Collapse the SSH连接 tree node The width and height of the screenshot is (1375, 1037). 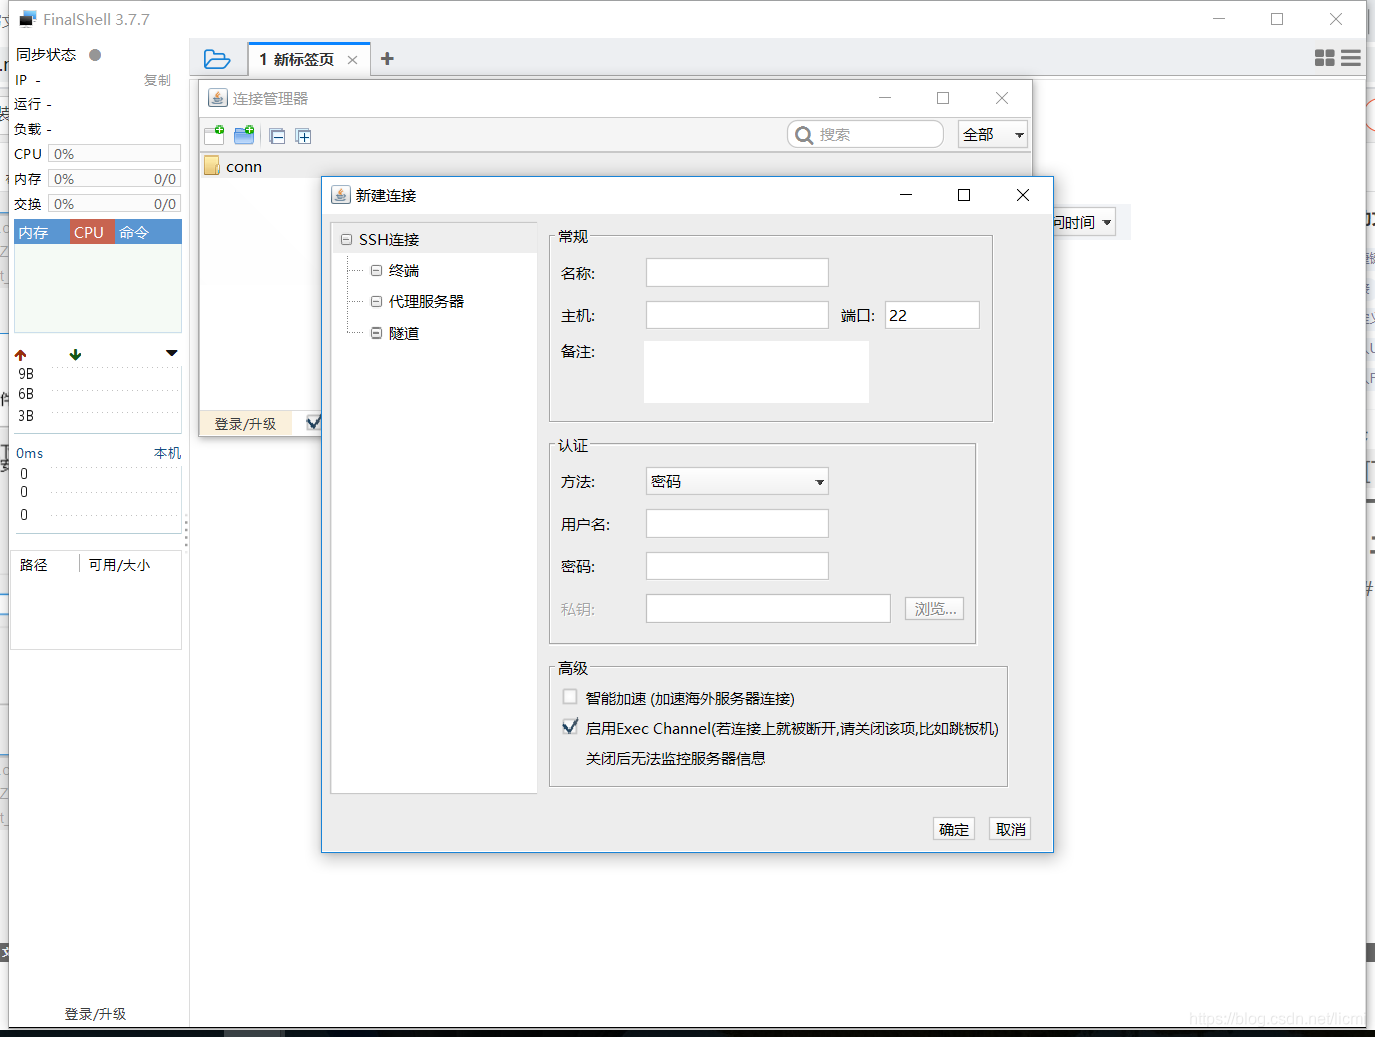tap(347, 240)
